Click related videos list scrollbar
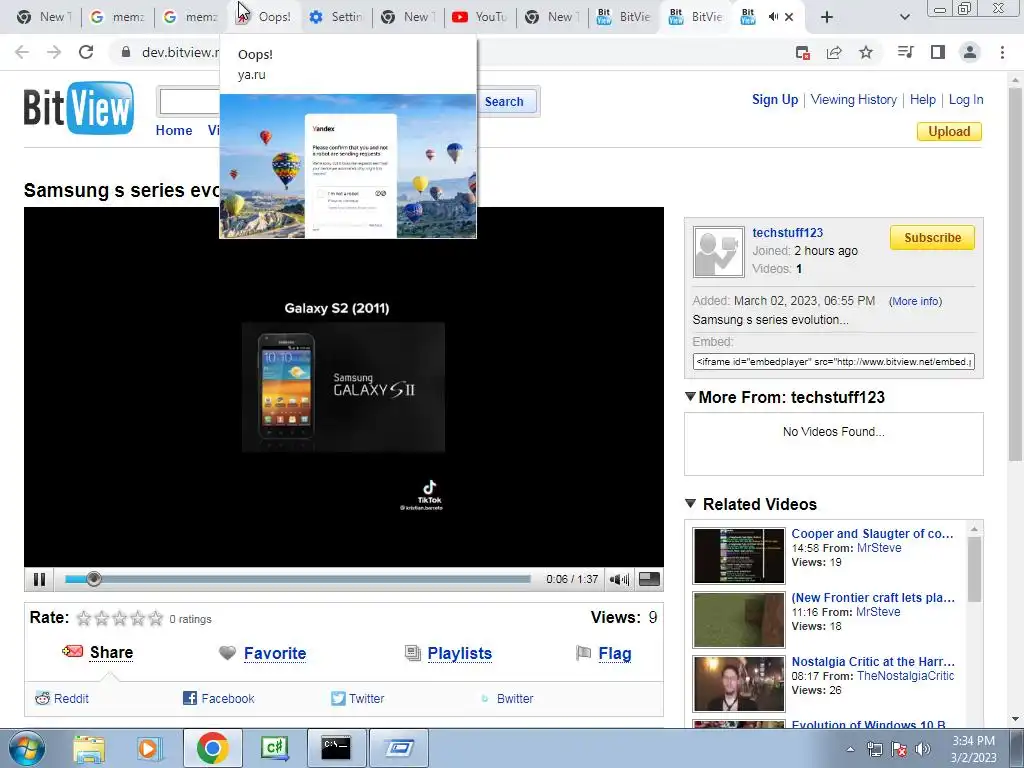Image resolution: width=1024 pixels, height=768 pixels. [x=974, y=568]
